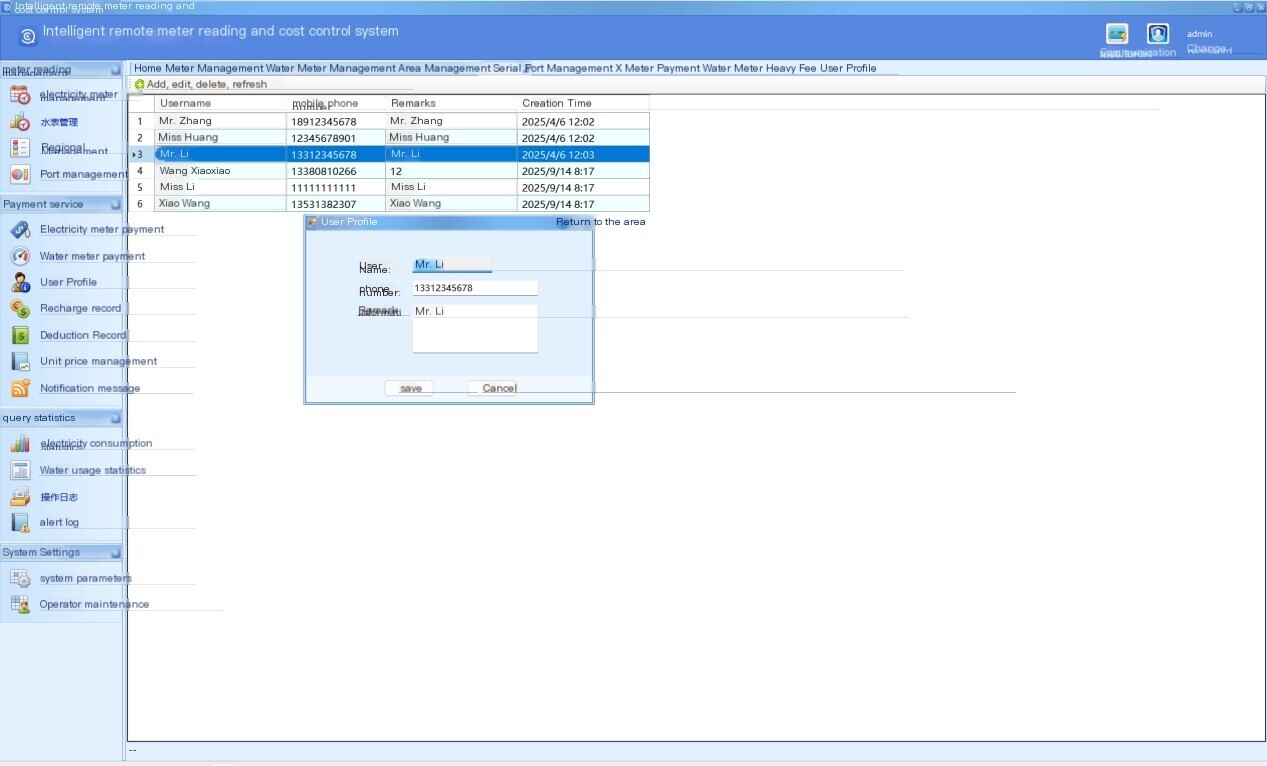1267x766 pixels.
Task: Open Water meter payment icon
Action: coord(20,256)
